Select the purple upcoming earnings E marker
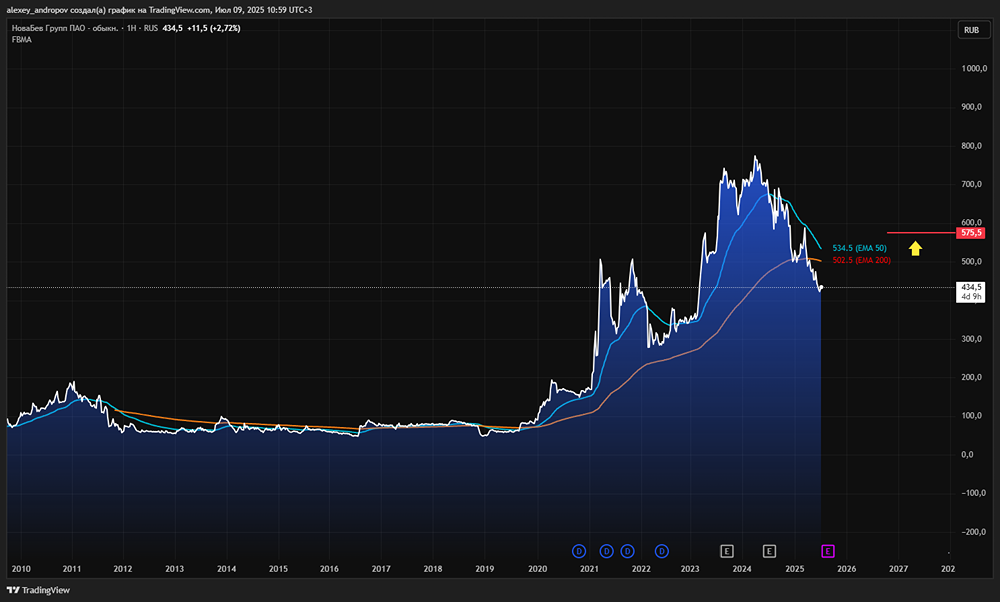 [827, 550]
